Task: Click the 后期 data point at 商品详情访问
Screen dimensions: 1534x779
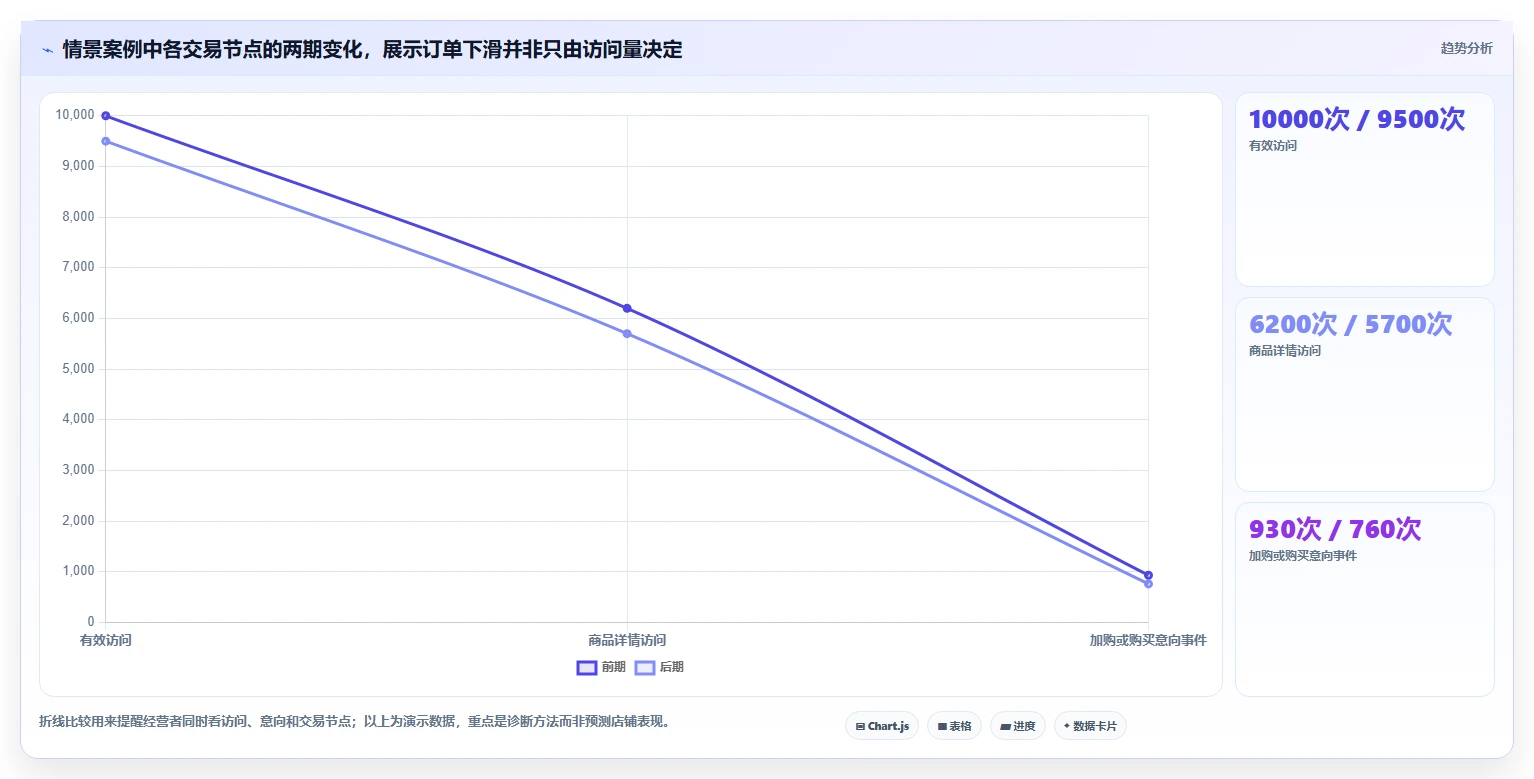Action: [627, 333]
